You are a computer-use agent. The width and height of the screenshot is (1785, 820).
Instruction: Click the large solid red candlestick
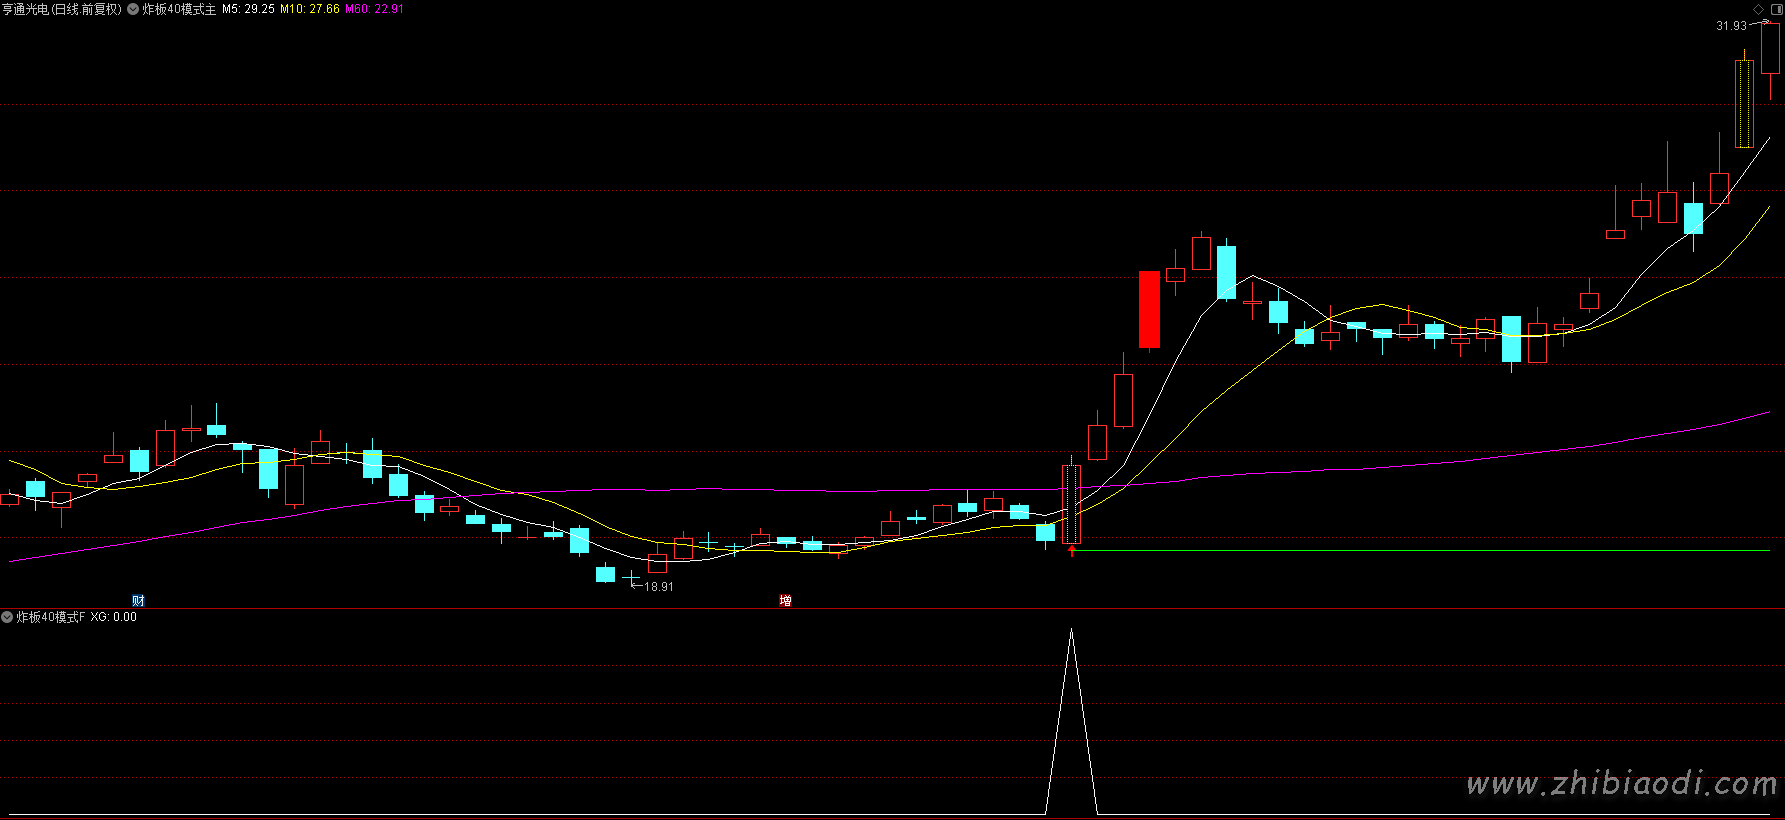(x=1149, y=309)
